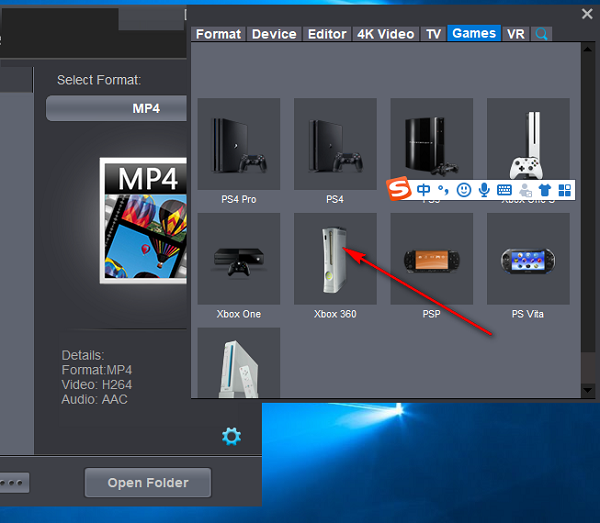The height and width of the screenshot is (523, 600).
Task: Click the Sogou S logo icon
Action: click(399, 189)
